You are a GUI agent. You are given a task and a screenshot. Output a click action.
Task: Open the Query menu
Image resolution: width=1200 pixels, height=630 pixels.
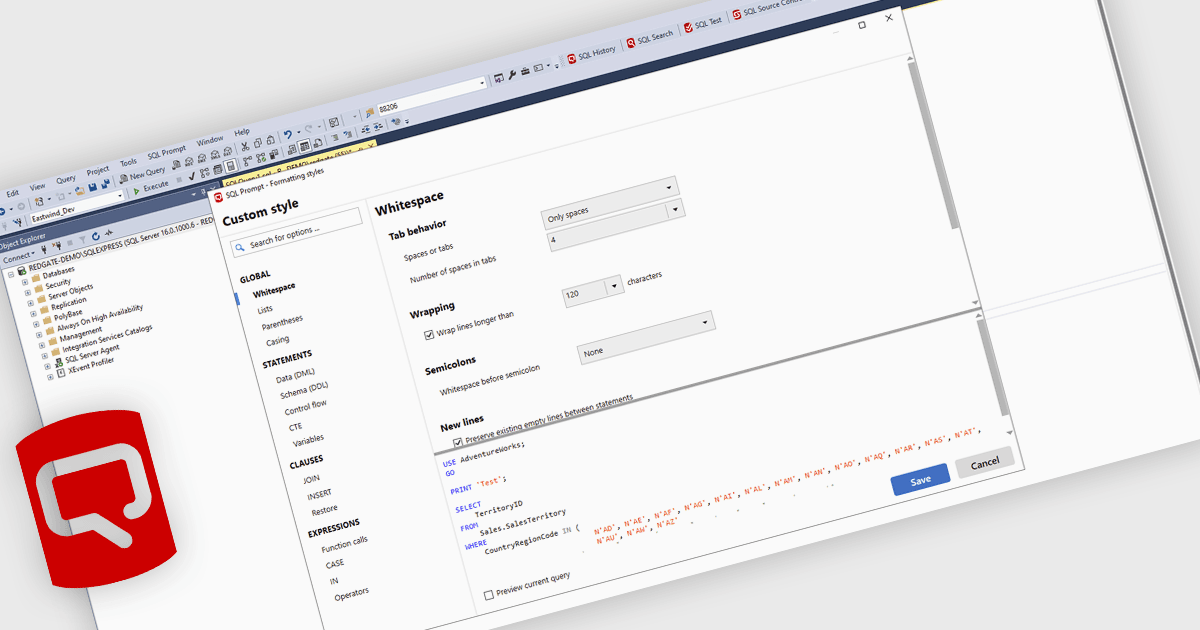pos(66,177)
